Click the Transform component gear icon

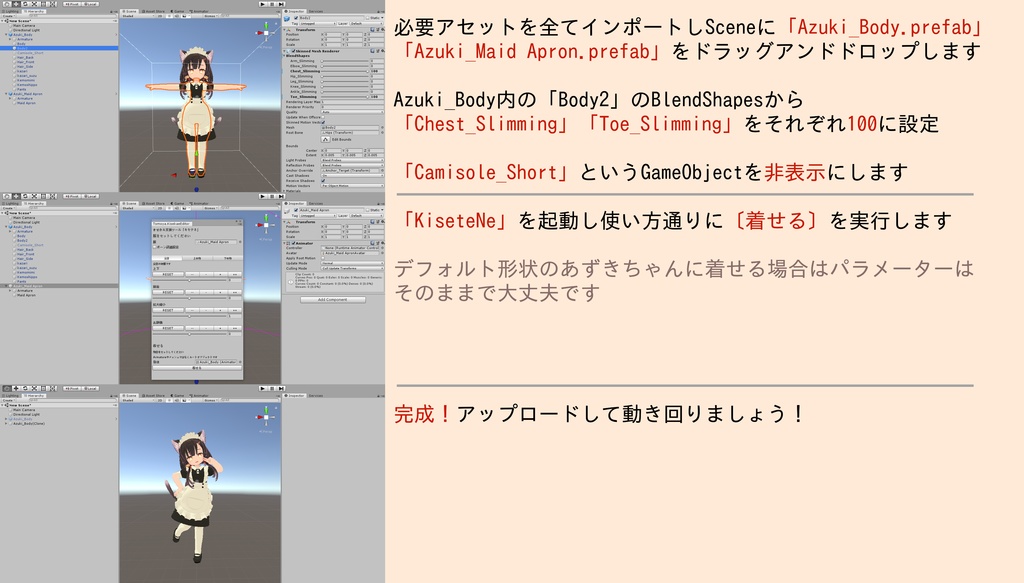click(380, 30)
